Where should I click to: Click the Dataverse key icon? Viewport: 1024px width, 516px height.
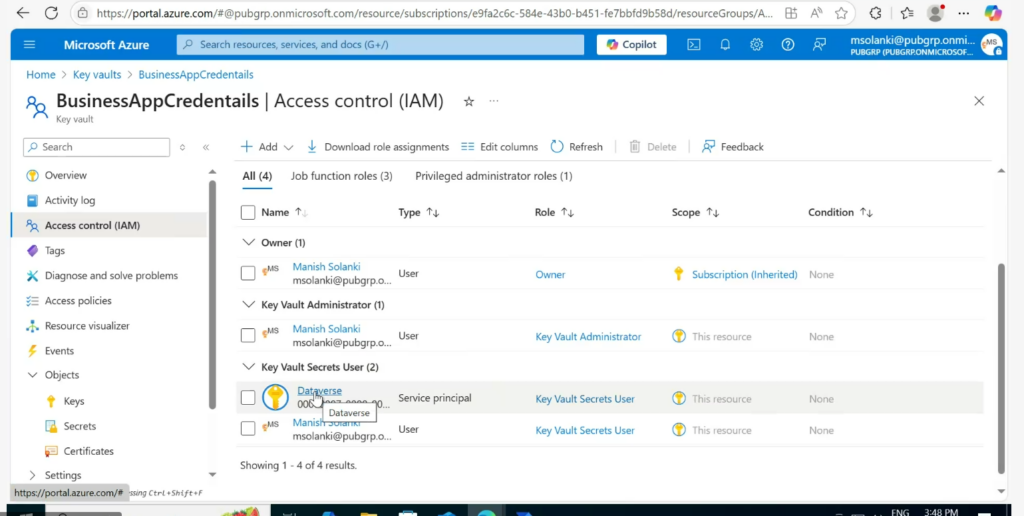click(275, 397)
